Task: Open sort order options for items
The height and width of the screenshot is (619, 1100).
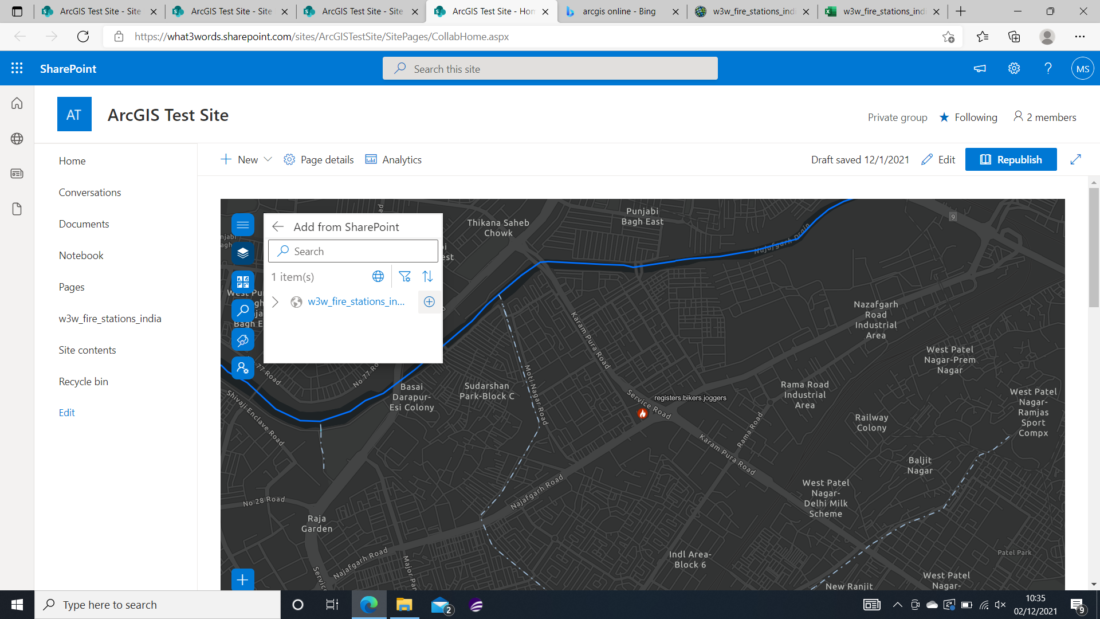Action: coord(427,277)
